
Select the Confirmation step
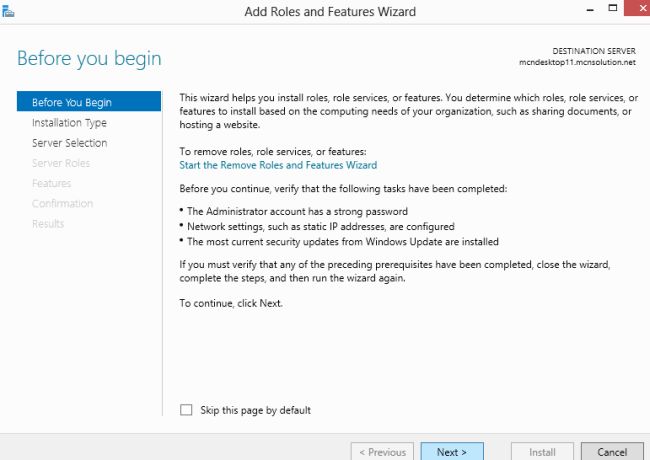[62, 203]
